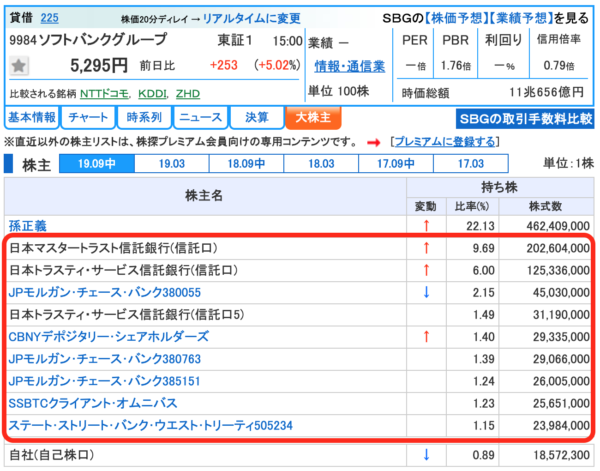The height and width of the screenshot is (471, 600).
Task: Switch to realtime price link
Action: pos(251,18)
